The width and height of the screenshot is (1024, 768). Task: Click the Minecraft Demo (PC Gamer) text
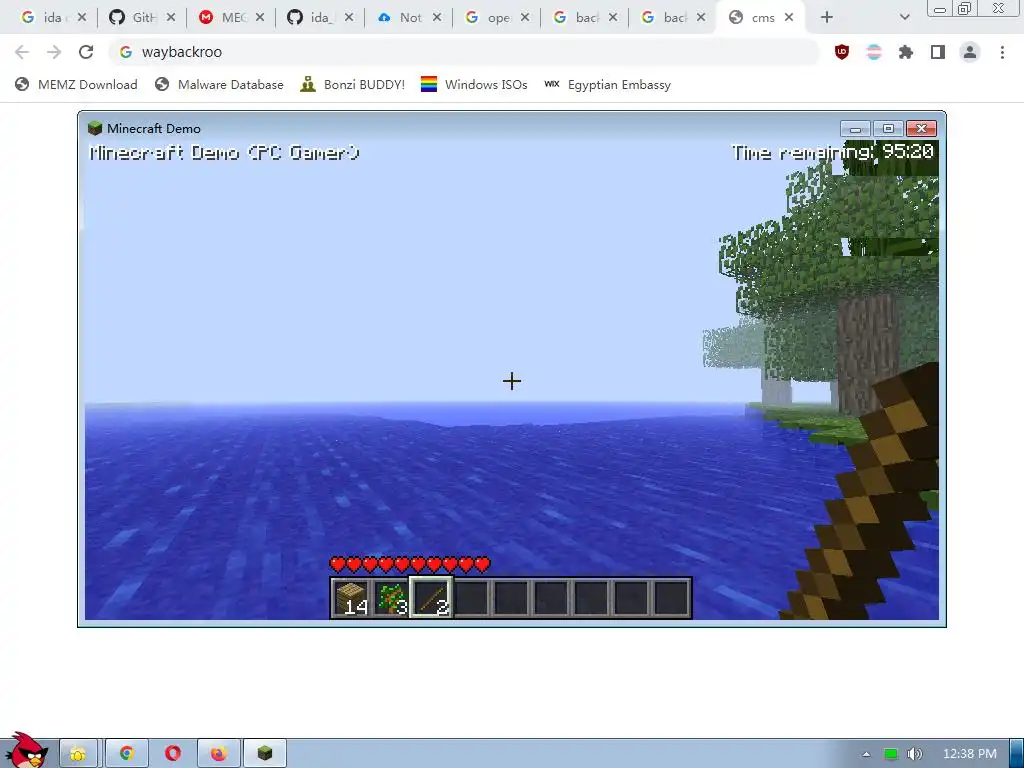(x=224, y=153)
